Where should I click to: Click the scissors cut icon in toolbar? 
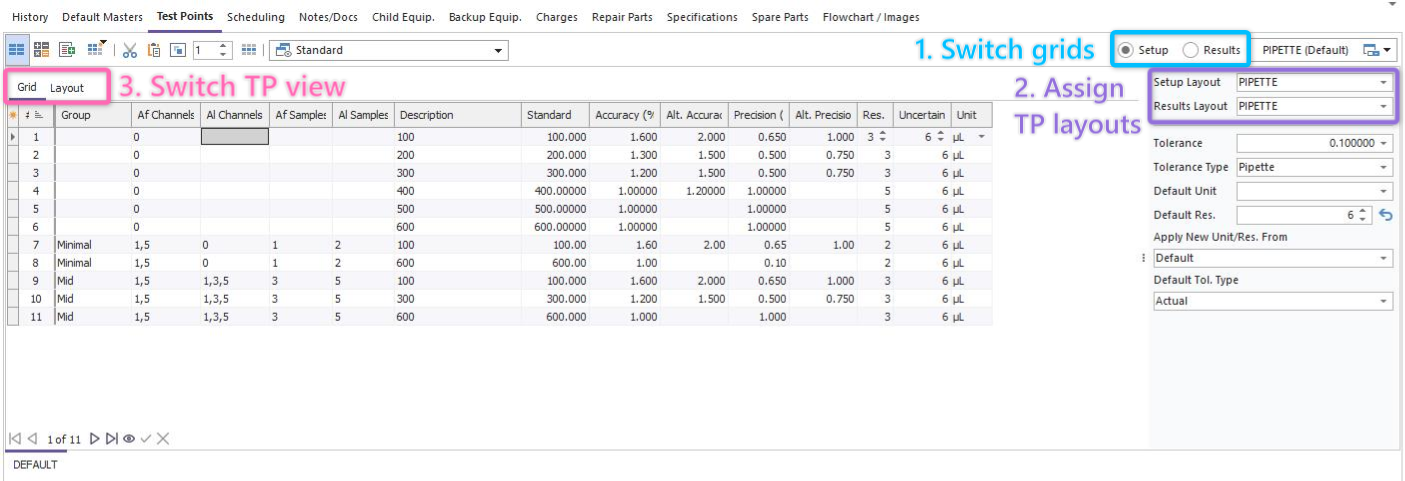point(130,50)
